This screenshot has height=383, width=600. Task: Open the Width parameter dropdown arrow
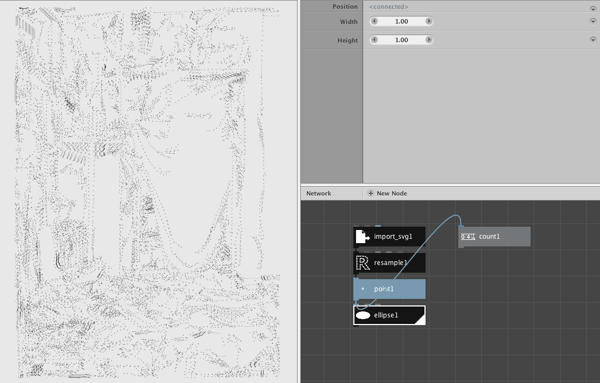[x=593, y=21]
